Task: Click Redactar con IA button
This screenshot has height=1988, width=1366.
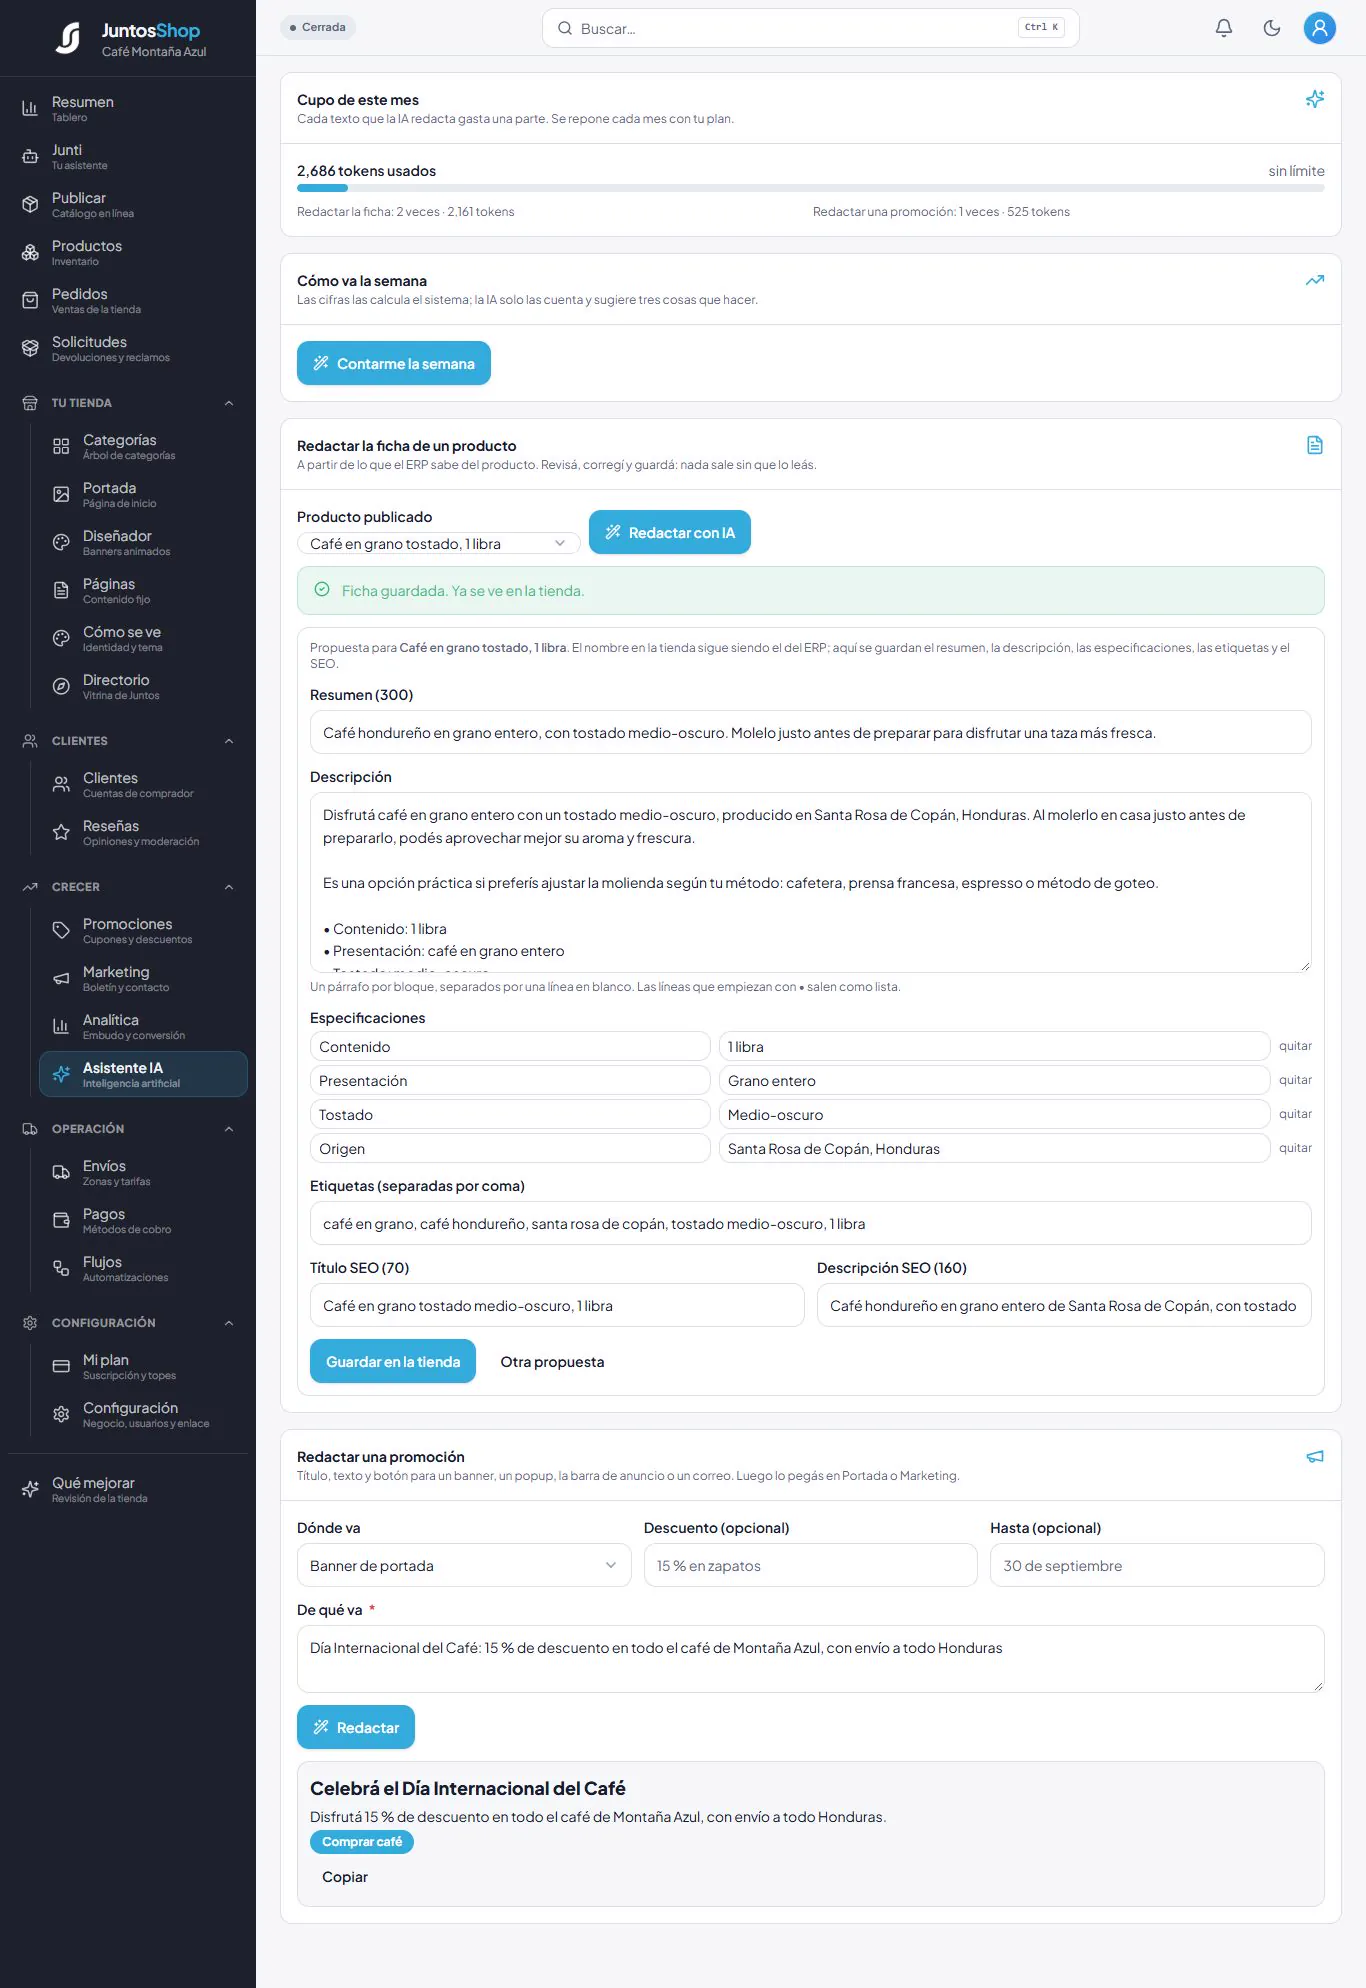Action: [670, 533]
